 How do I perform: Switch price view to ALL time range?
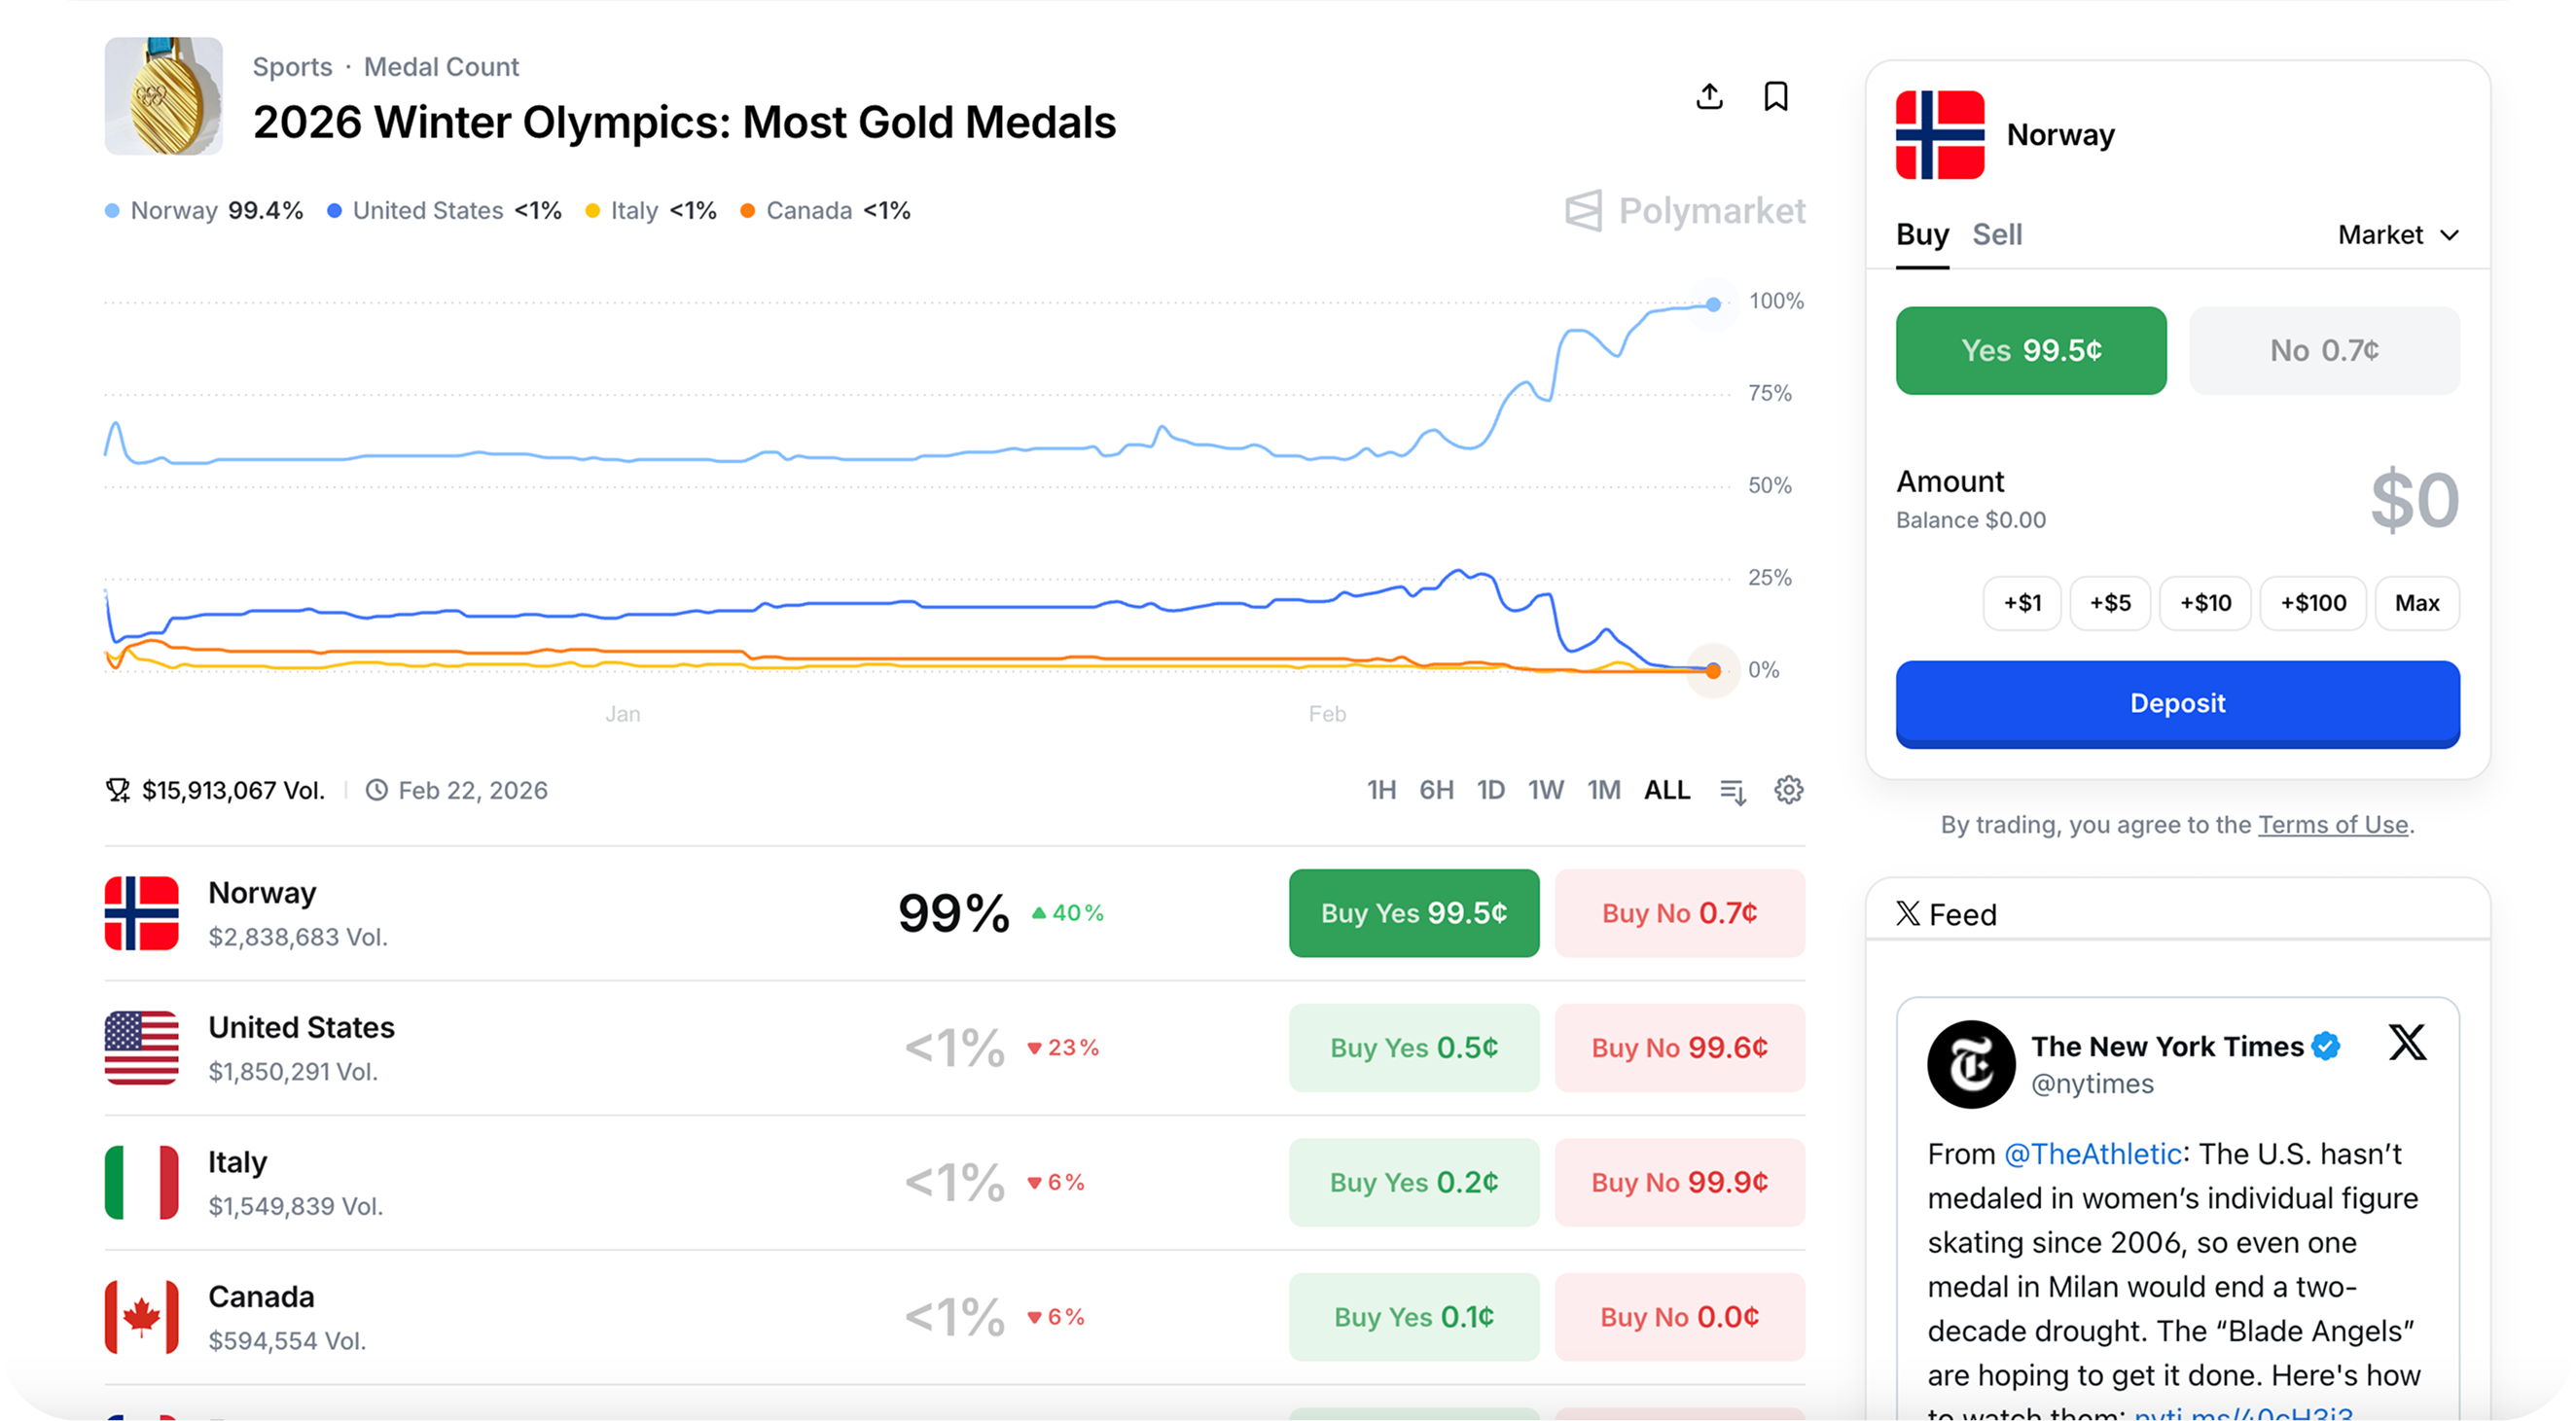1666,790
